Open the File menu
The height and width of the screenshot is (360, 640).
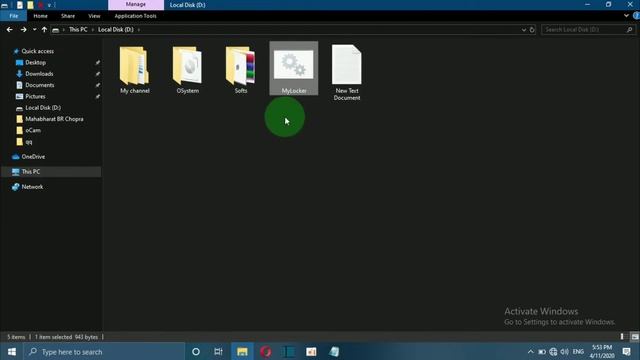[13, 16]
